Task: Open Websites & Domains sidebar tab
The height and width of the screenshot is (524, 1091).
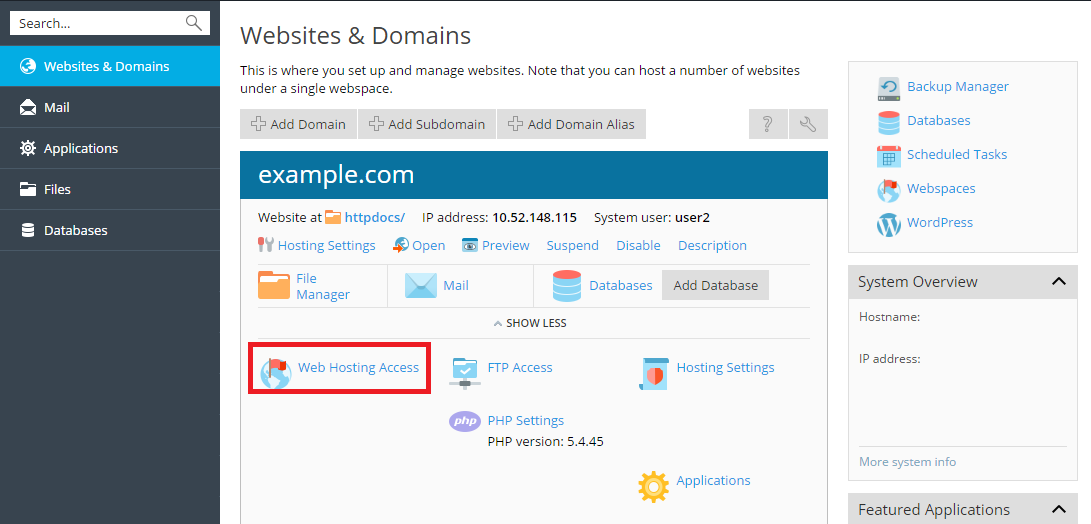Action: (110, 67)
